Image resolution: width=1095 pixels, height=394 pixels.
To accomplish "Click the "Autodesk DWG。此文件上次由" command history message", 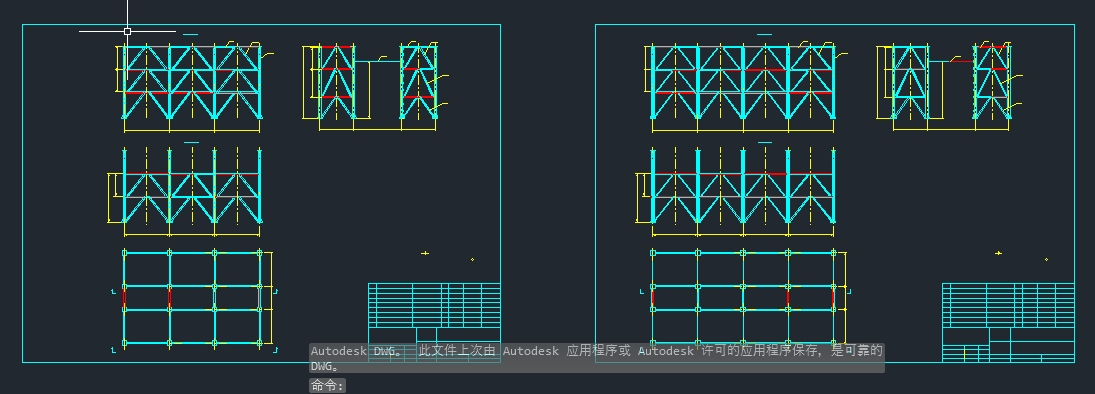I will click(x=597, y=358).
